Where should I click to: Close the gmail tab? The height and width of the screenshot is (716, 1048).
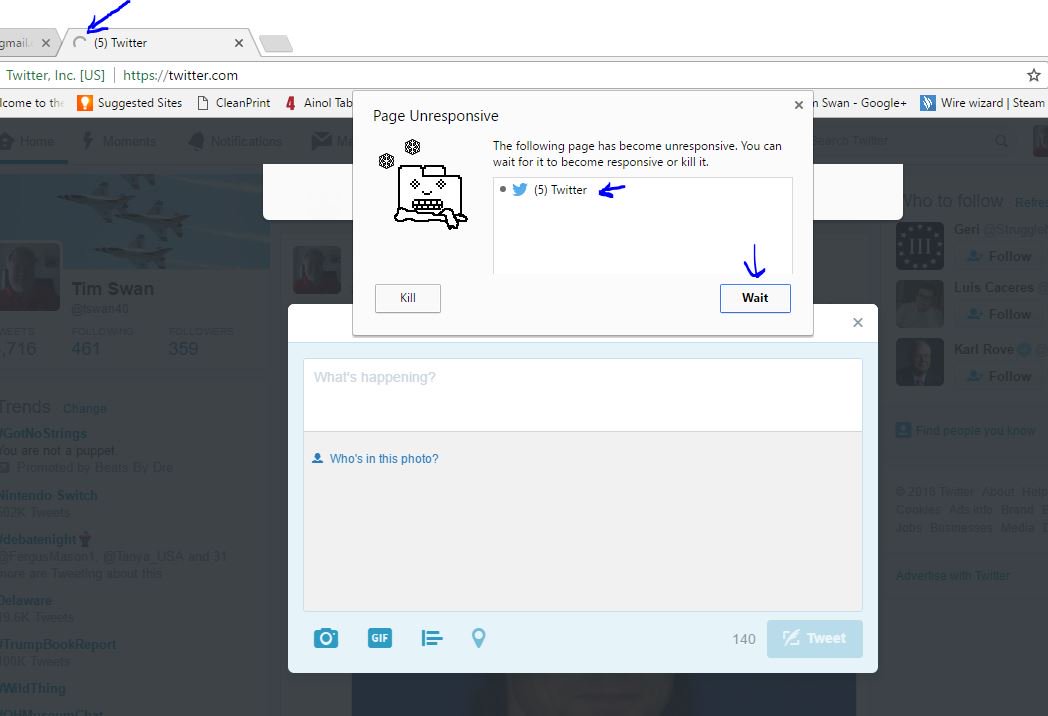[45, 43]
